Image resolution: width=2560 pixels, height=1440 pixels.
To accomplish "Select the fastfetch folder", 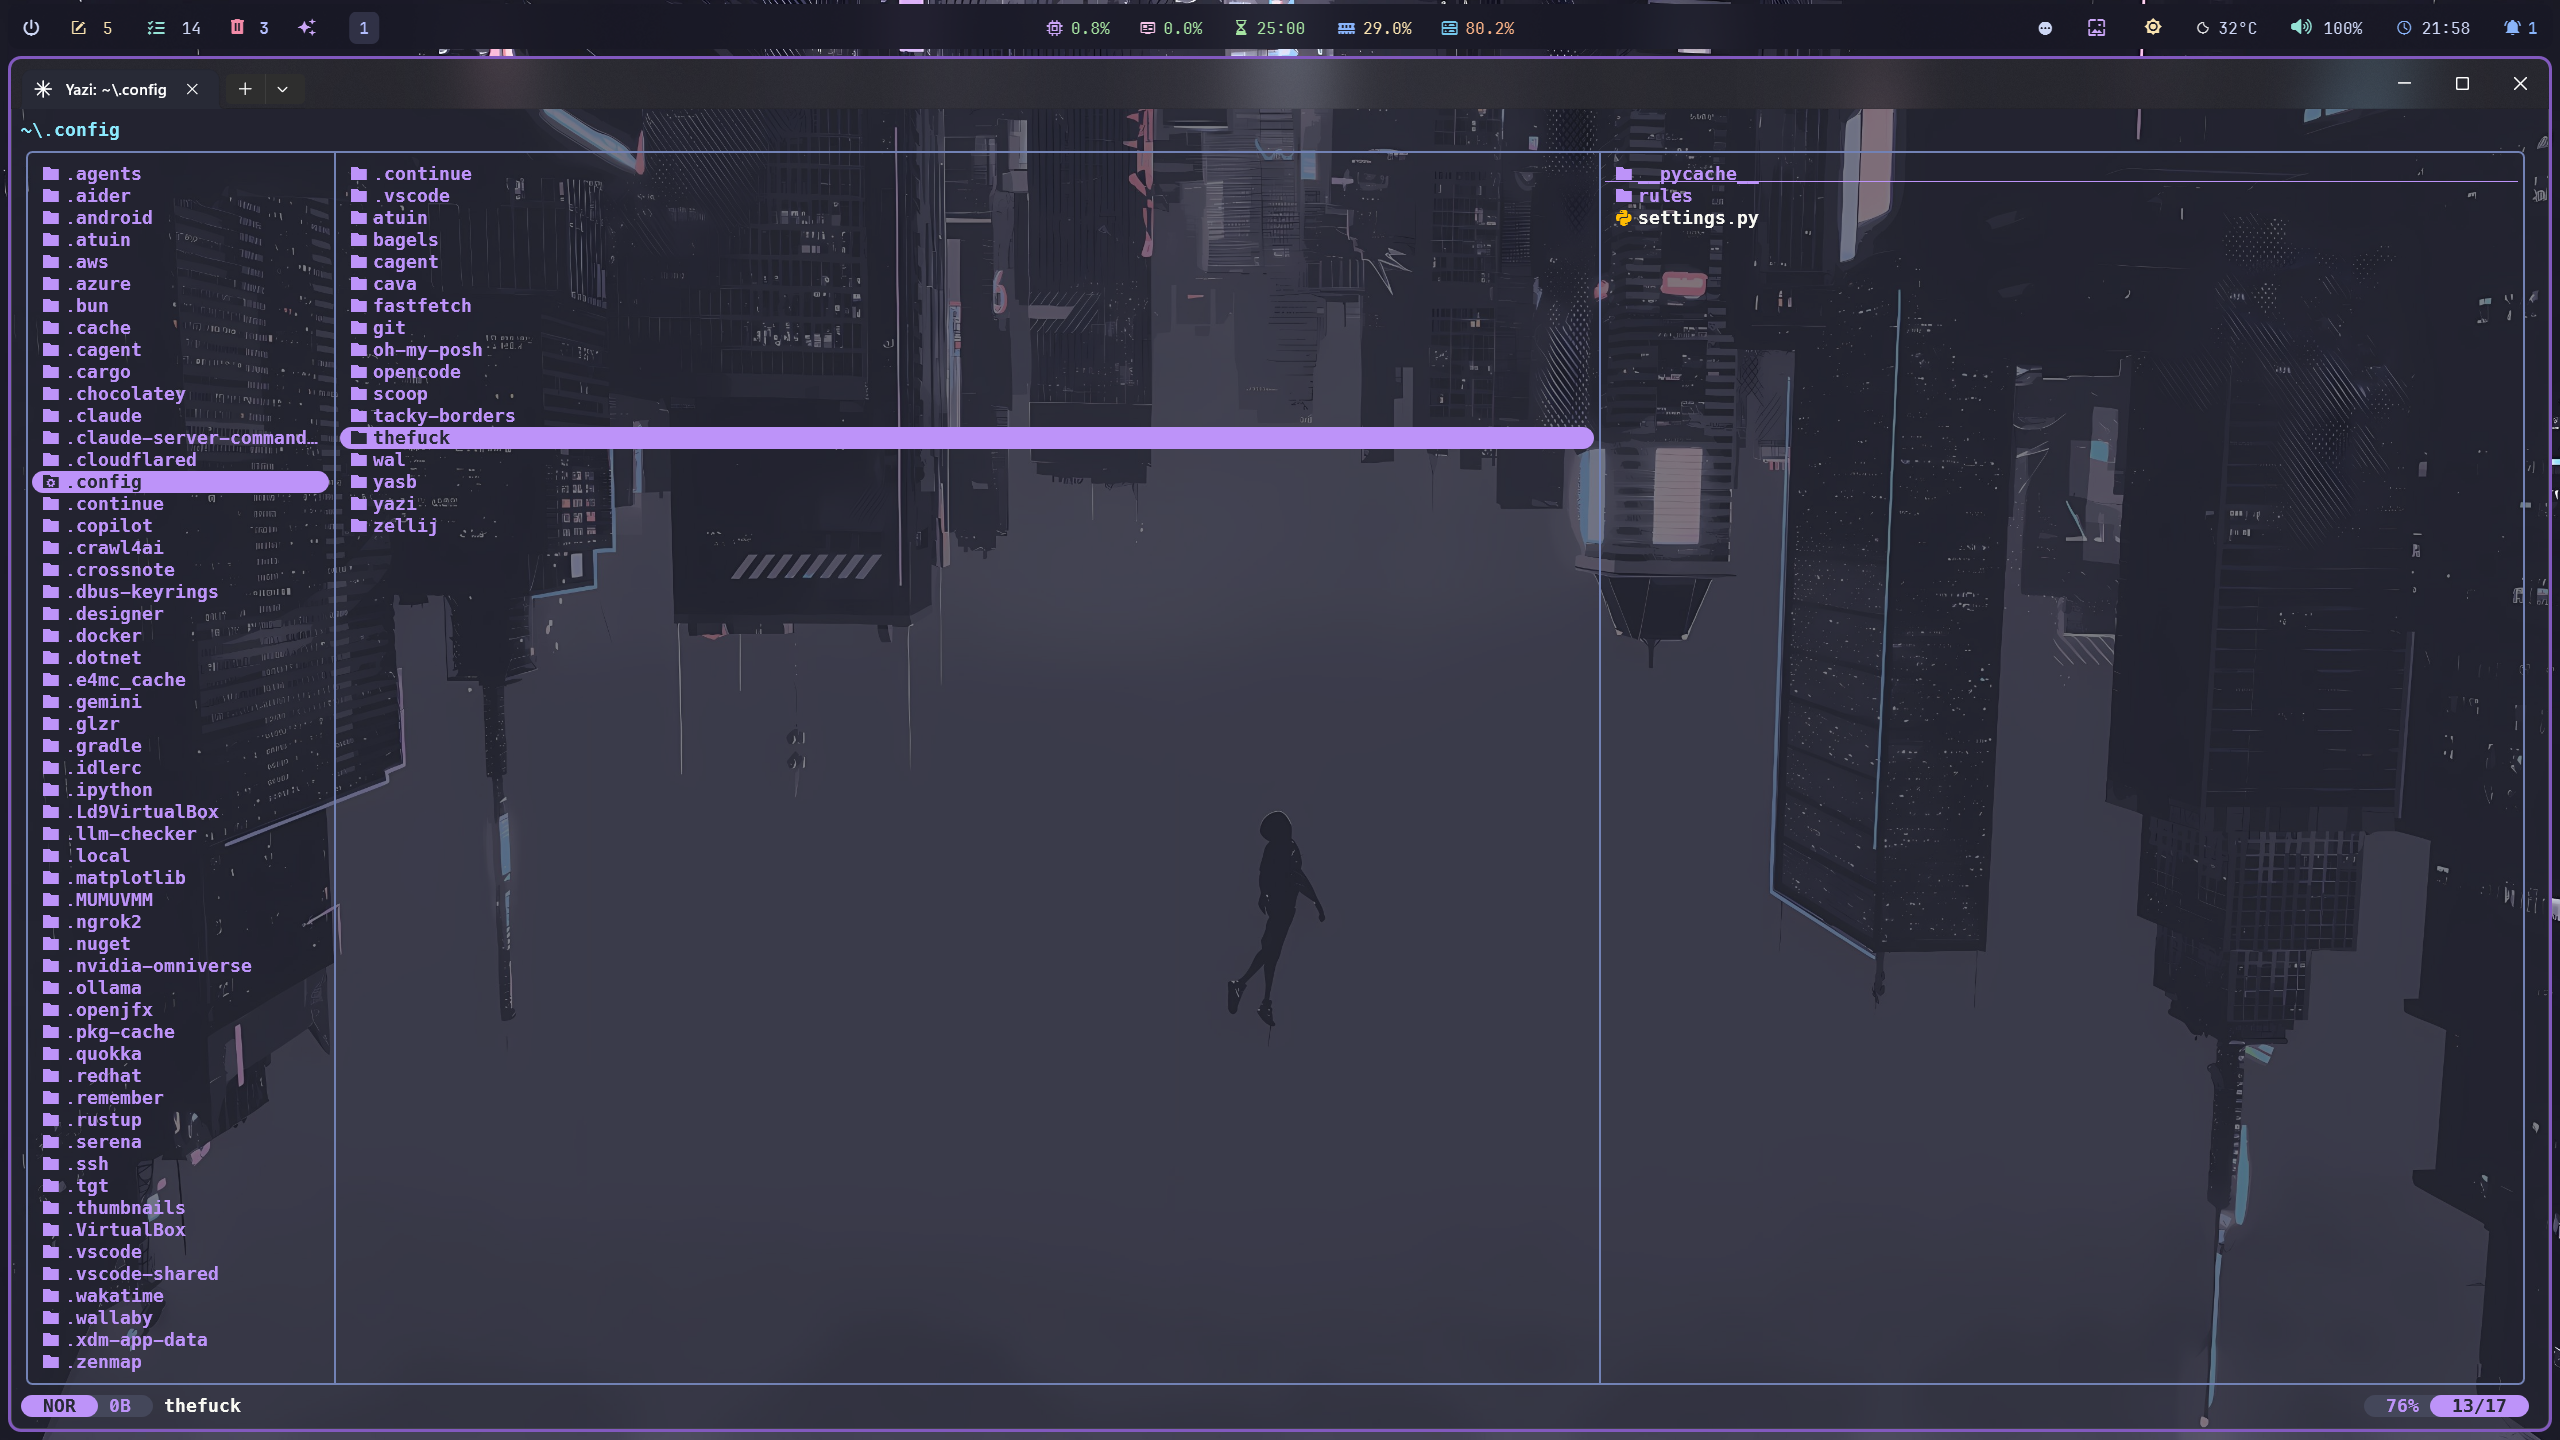I will (x=966, y=306).
